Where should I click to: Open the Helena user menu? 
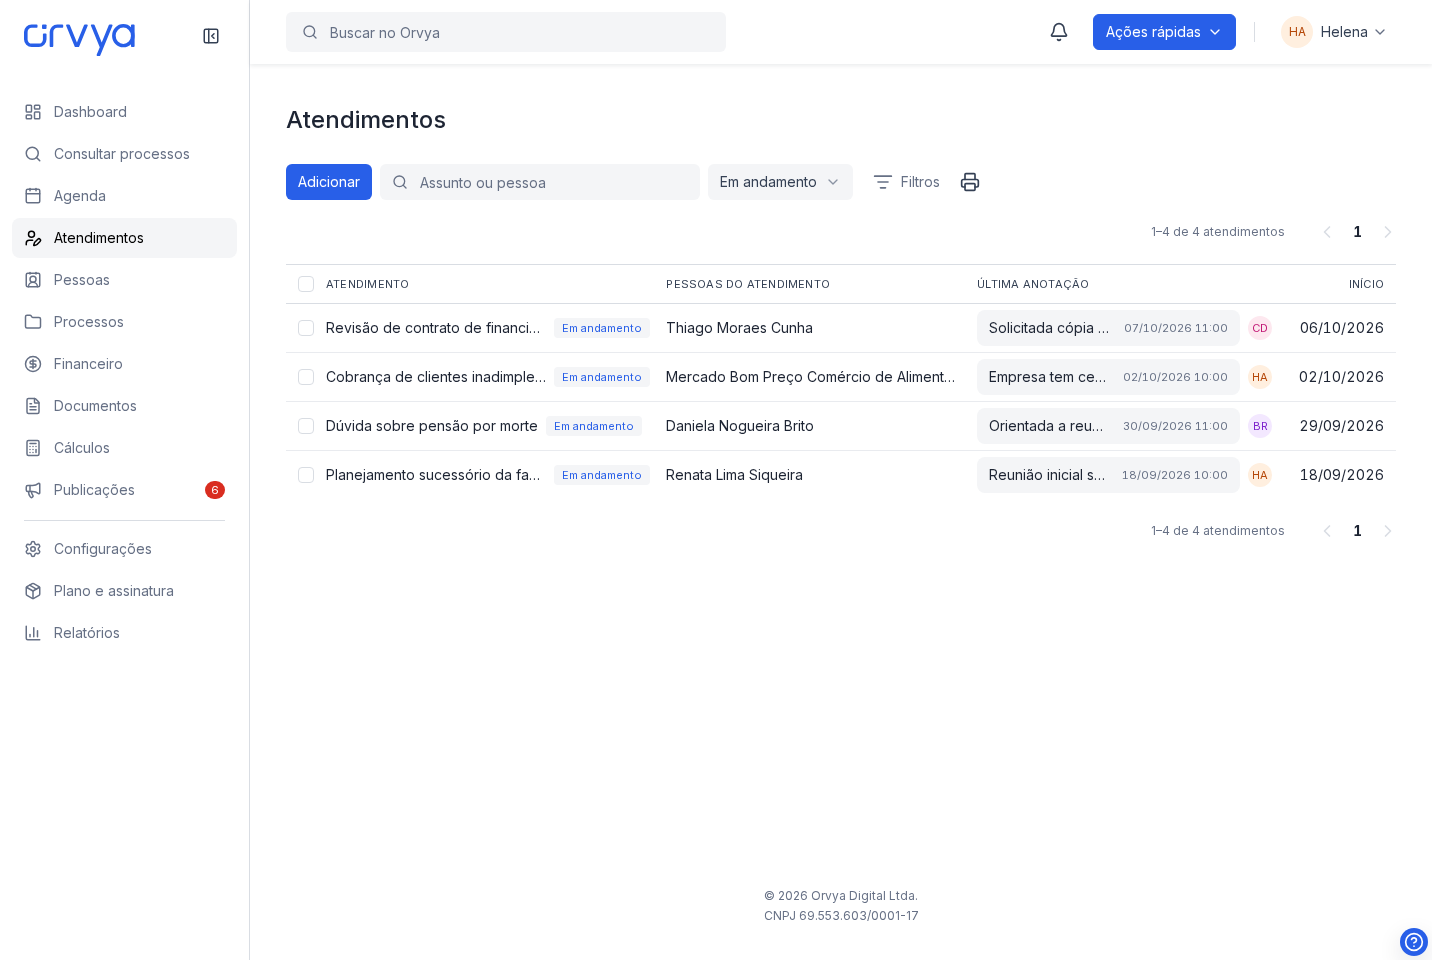1334,32
